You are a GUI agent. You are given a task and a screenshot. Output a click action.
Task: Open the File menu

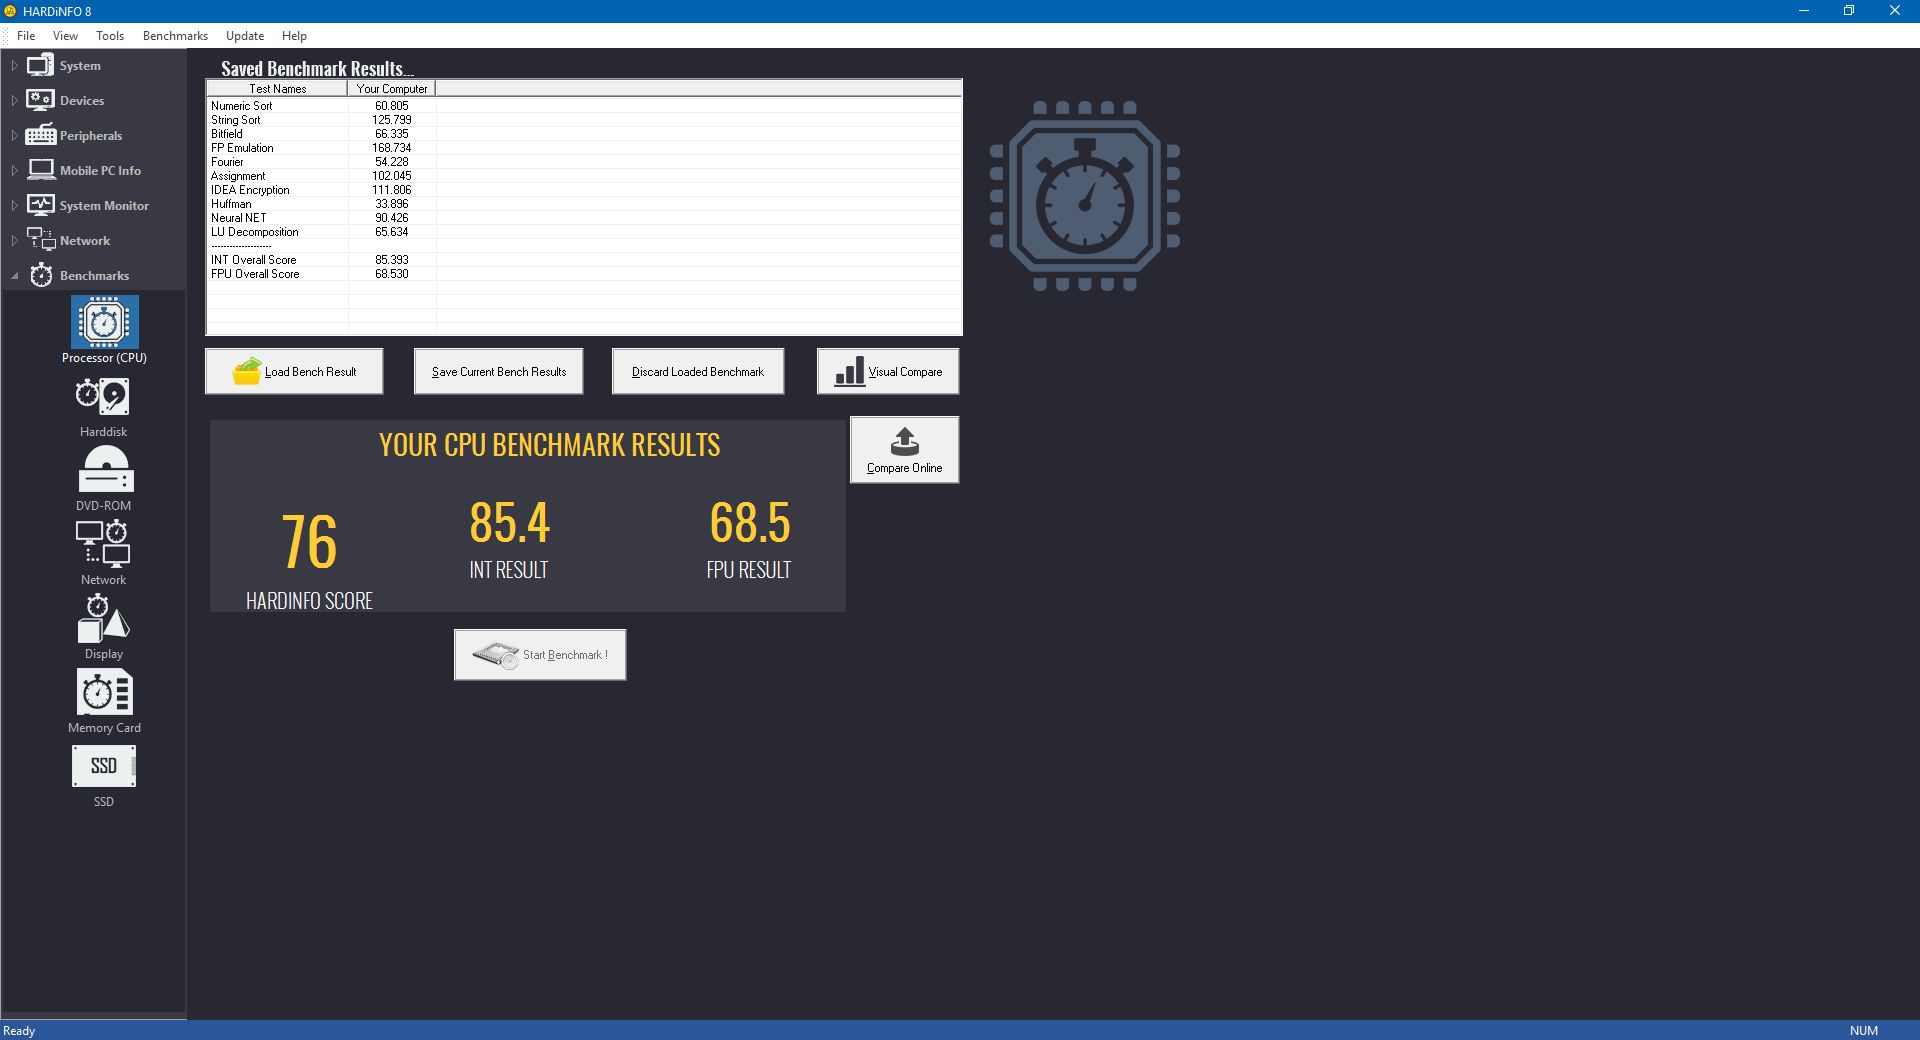point(26,36)
